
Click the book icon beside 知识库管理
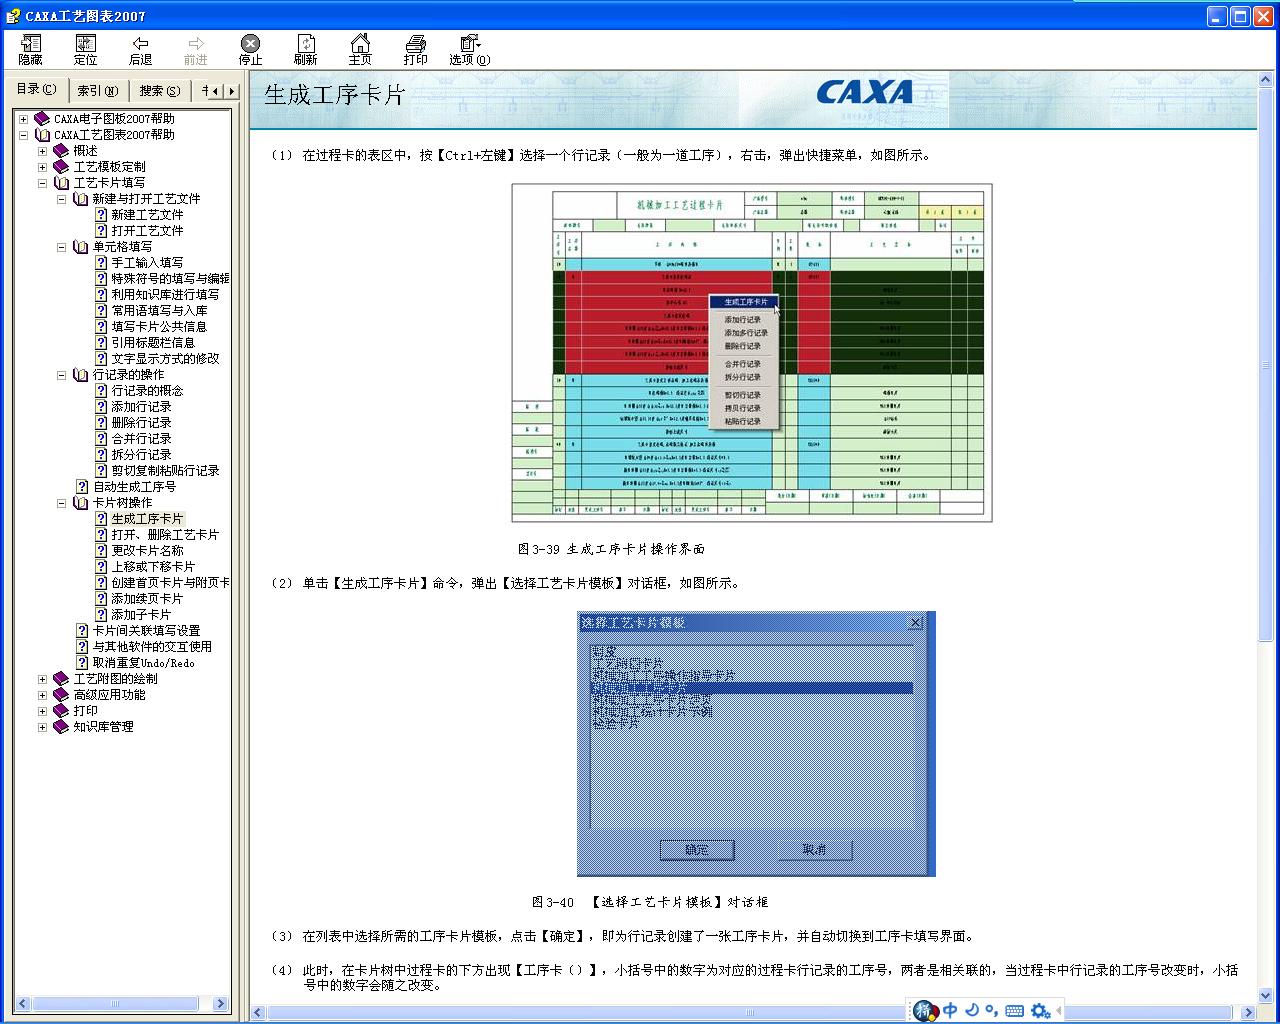tap(61, 727)
